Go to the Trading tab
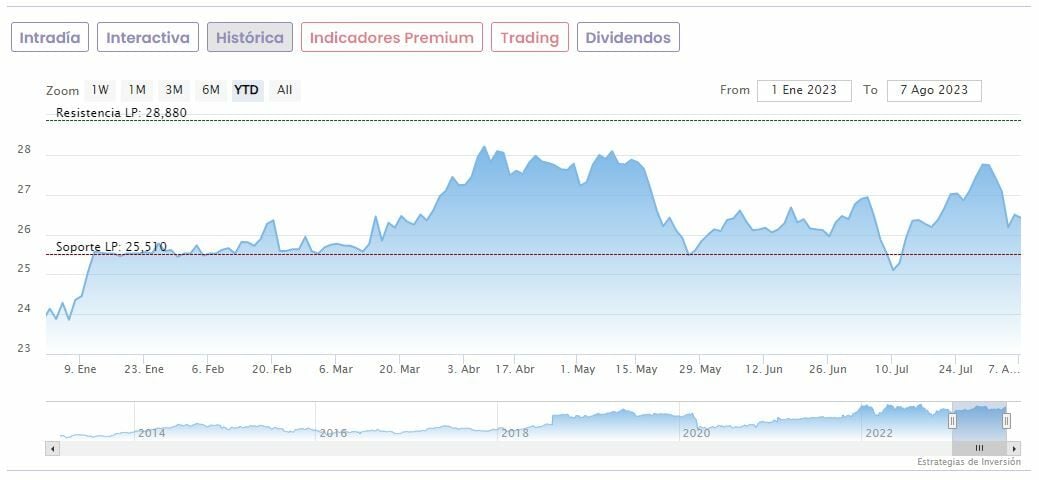The height and width of the screenshot is (480, 1039). point(529,38)
